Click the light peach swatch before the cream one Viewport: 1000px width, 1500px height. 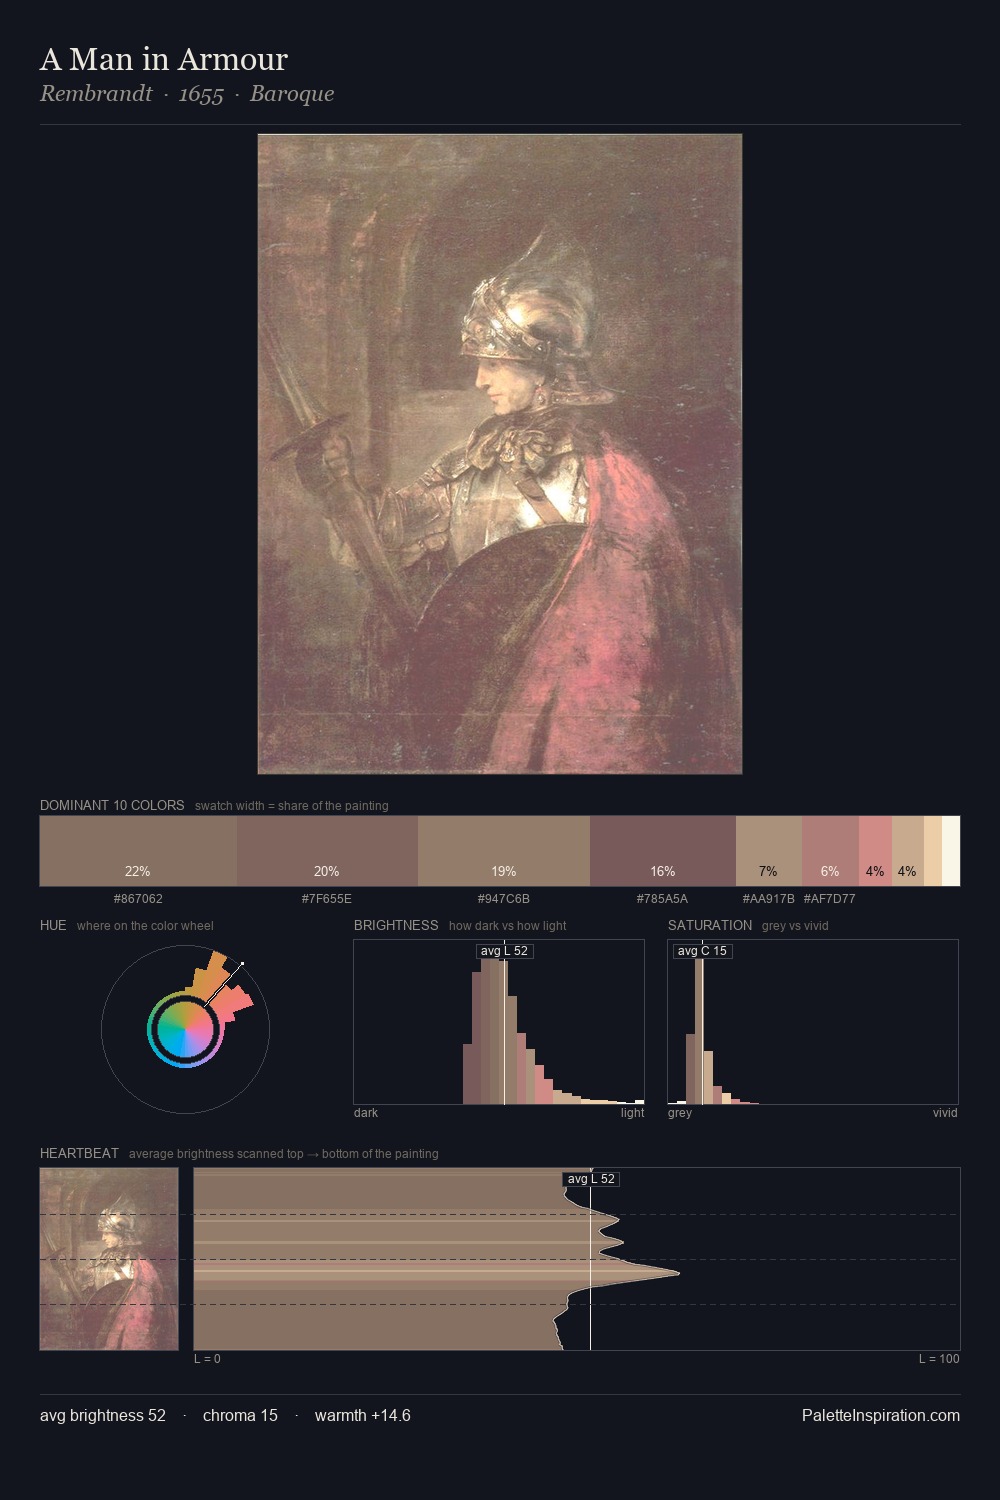pos(933,851)
